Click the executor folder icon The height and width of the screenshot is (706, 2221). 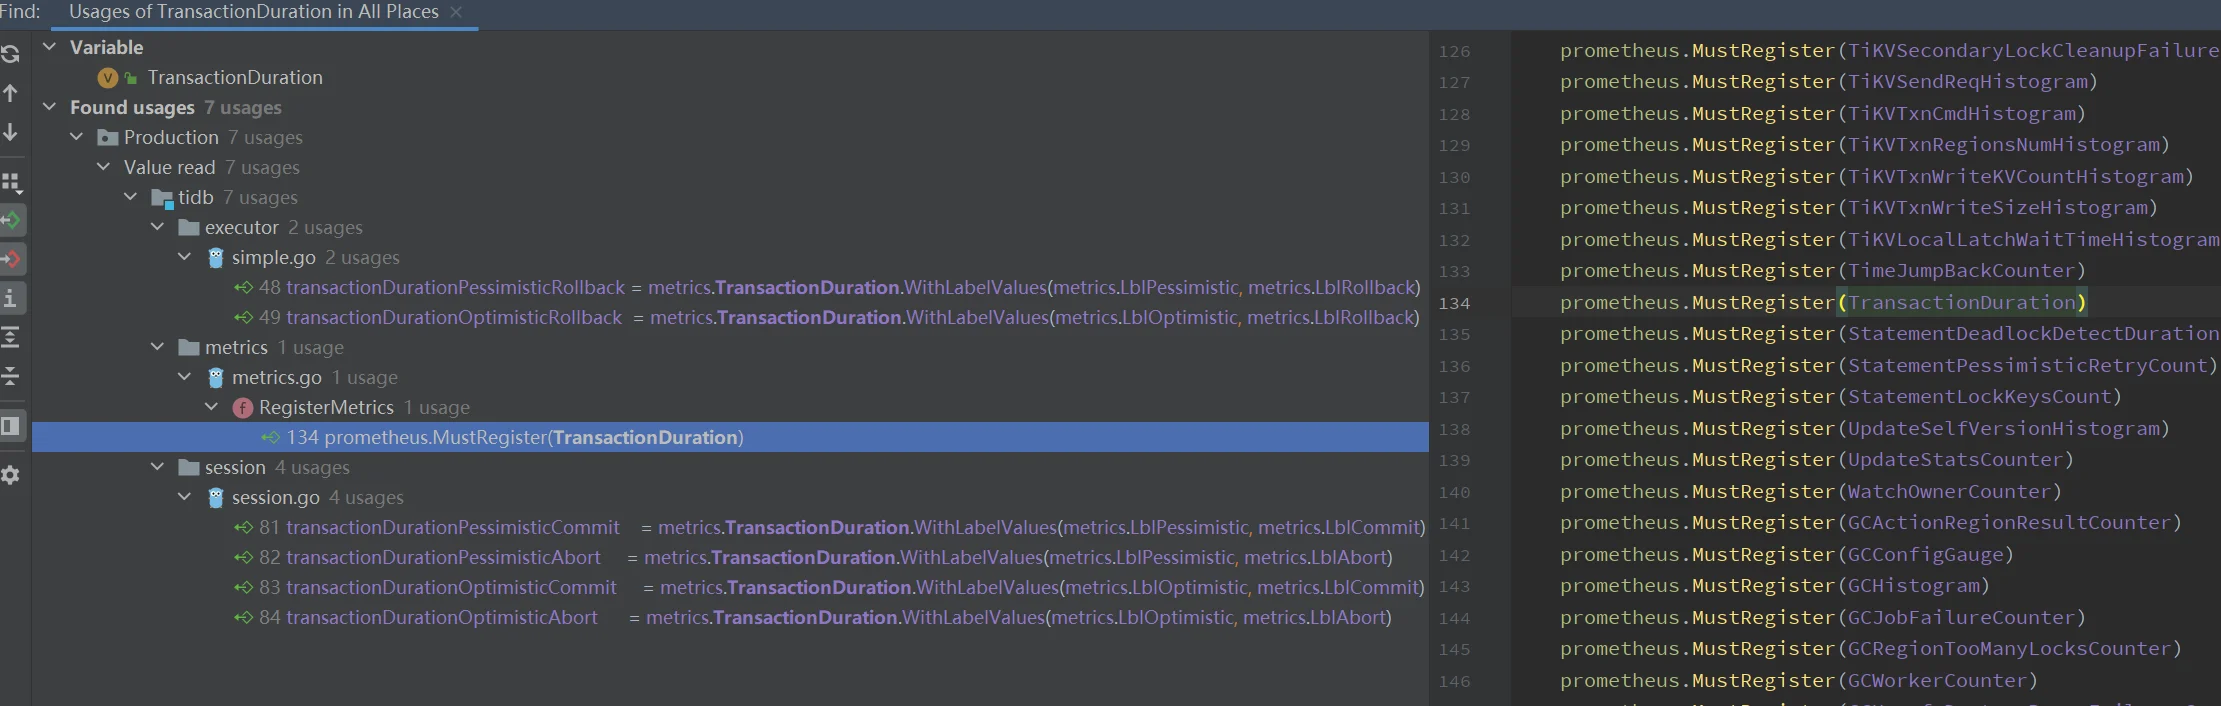click(189, 227)
